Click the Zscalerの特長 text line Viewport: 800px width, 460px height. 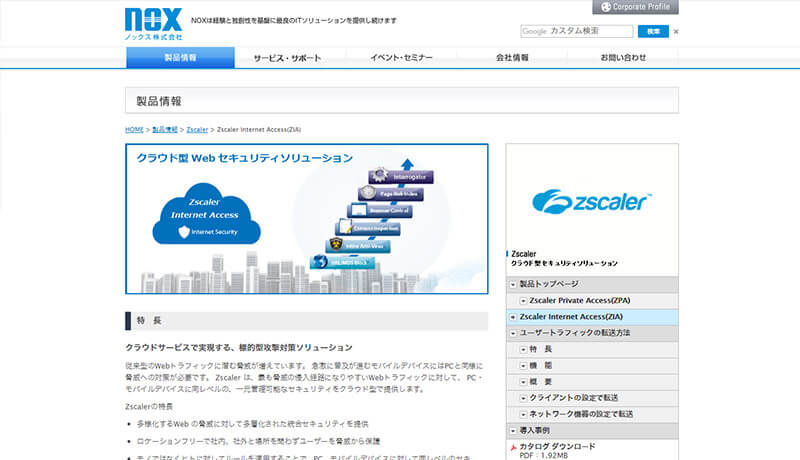pos(149,406)
